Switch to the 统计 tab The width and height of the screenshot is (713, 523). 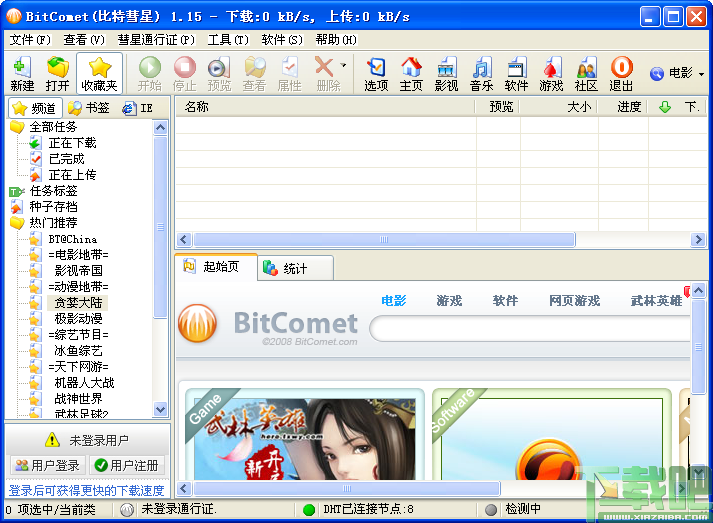pyautogui.click(x=296, y=268)
